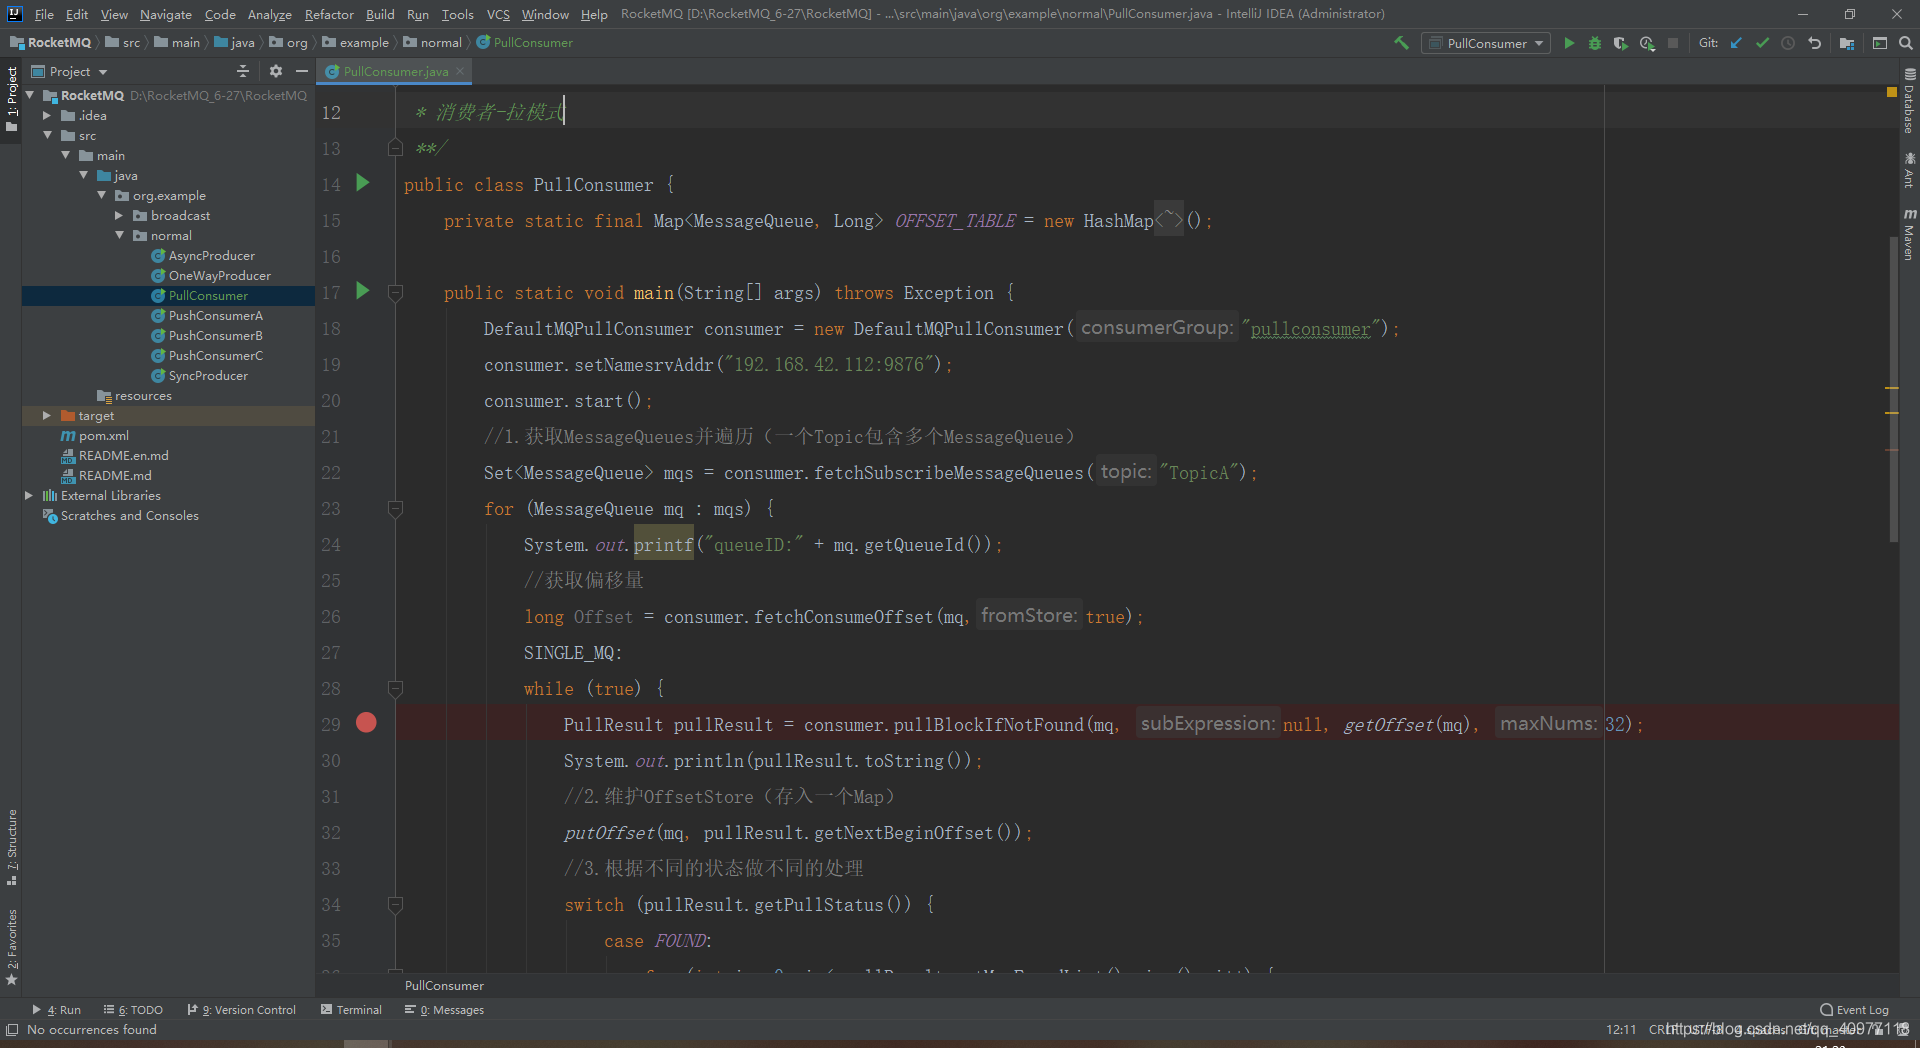This screenshot has height=1048, width=1920.
Task: Select Scratches and Consoles
Action: tap(129, 515)
